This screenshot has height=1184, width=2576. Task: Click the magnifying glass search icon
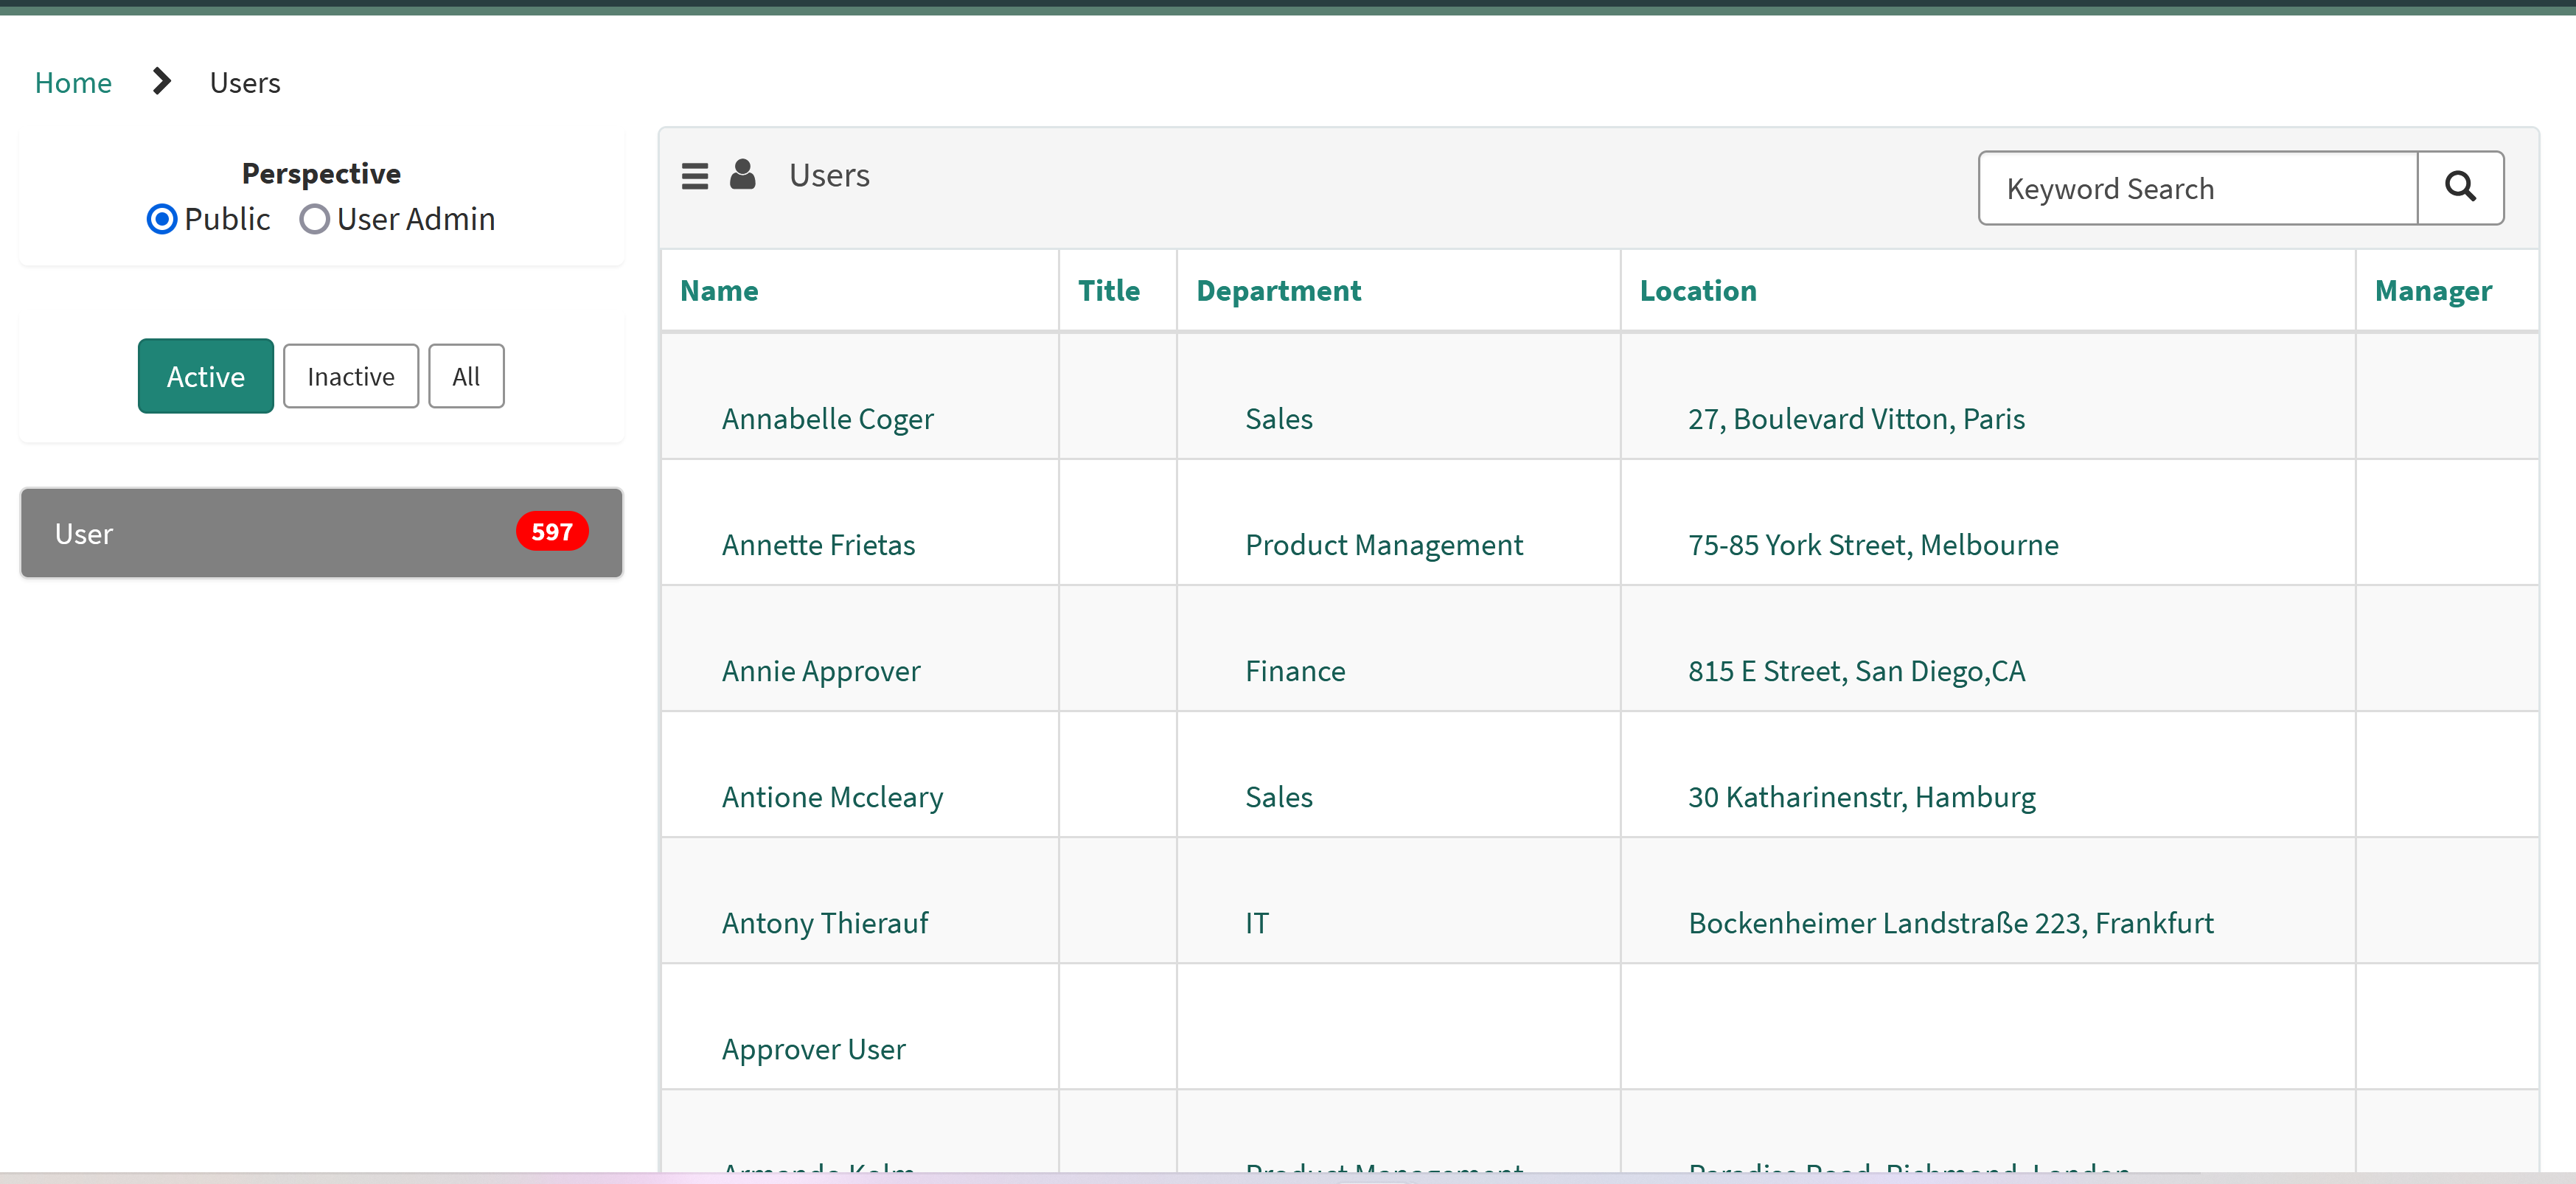(2460, 187)
